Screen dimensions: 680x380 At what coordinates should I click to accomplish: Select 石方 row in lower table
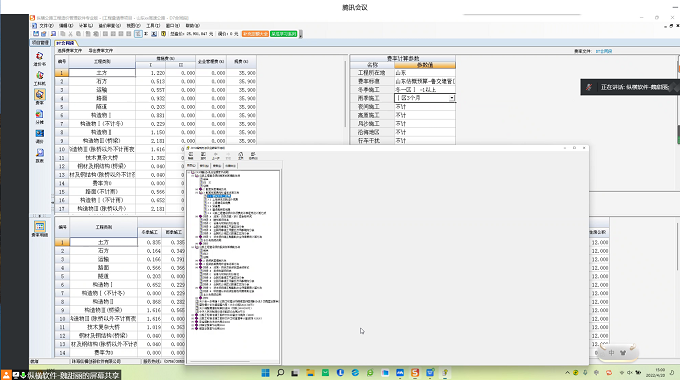[121, 251]
